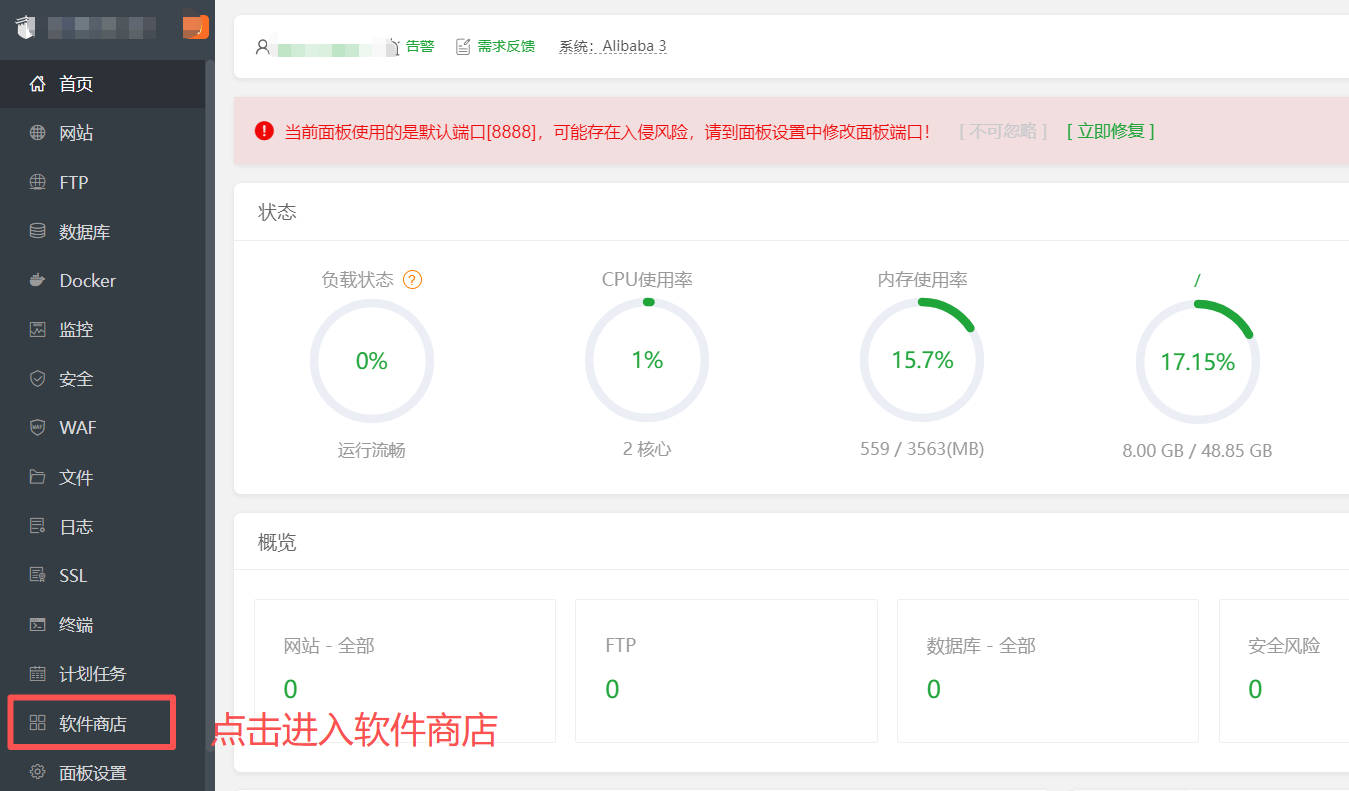Open the FTP overview card
This screenshot has width=1349, height=791.
[726, 671]
